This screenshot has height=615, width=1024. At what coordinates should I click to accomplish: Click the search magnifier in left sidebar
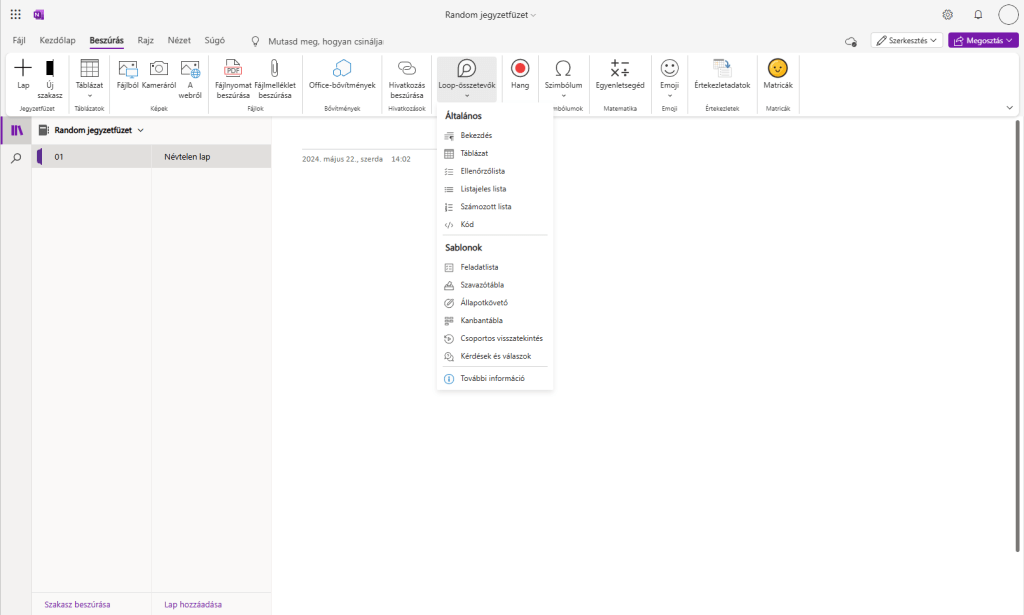16,158
